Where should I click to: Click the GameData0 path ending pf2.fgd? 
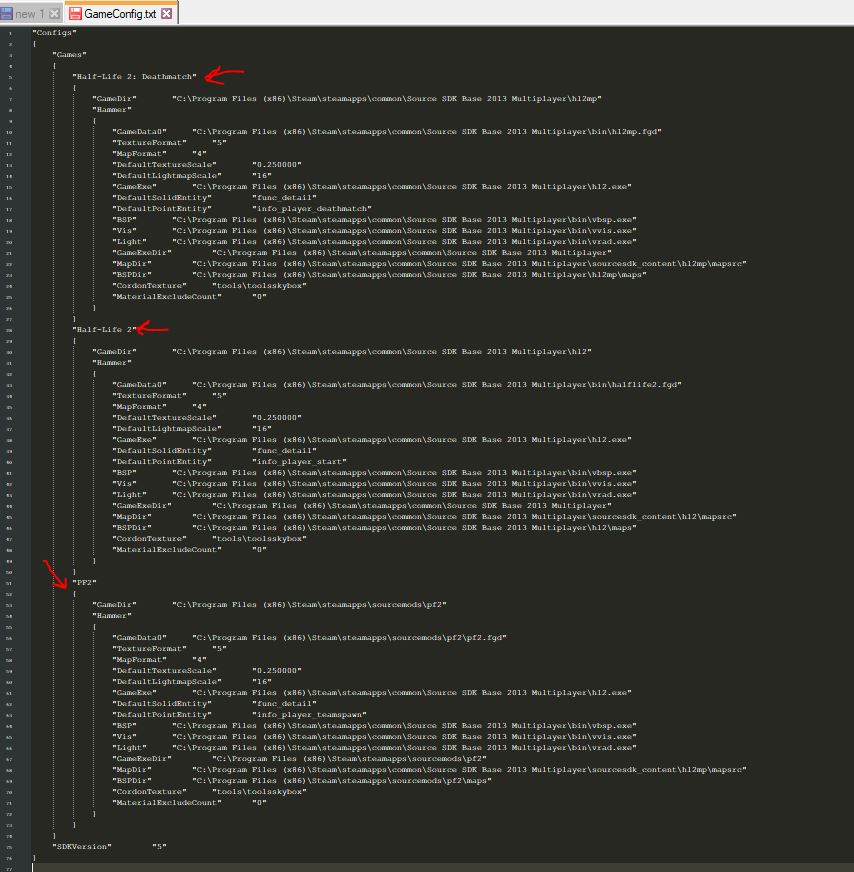tap(350, 638)
